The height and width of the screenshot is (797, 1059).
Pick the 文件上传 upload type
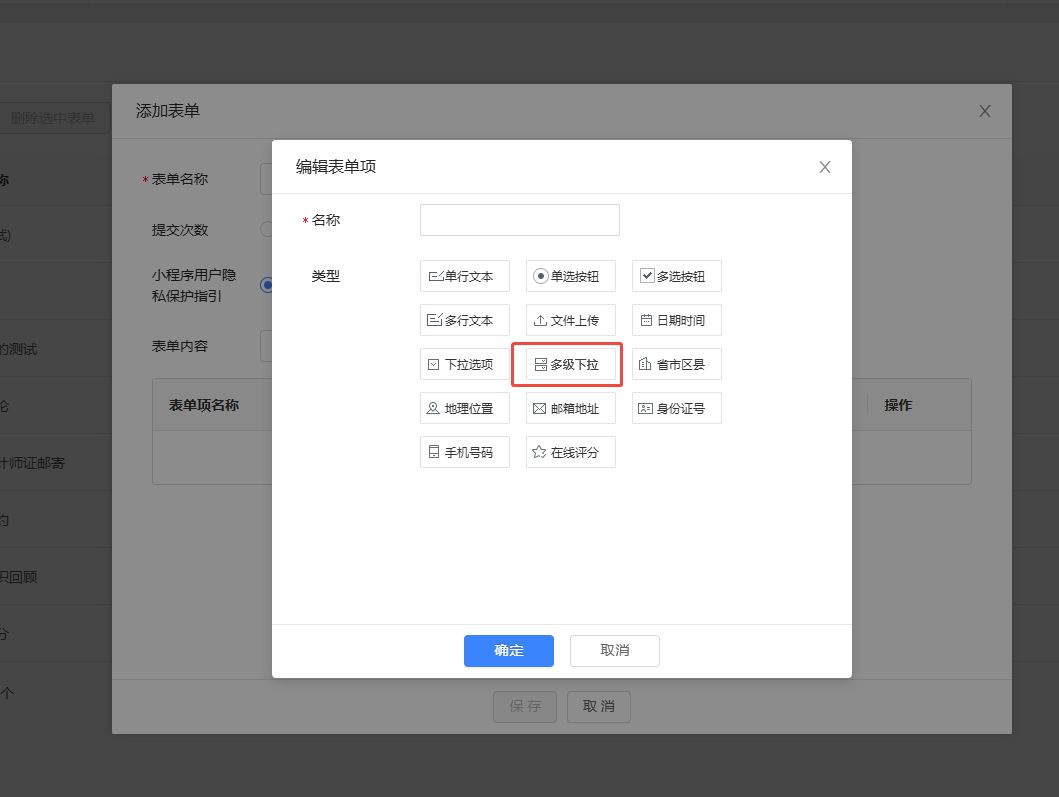pos(570,320)
